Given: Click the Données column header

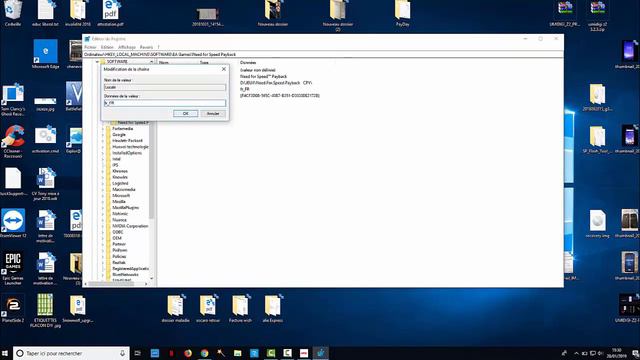Looking at the screenshot, I should click(x=248, y=62).
